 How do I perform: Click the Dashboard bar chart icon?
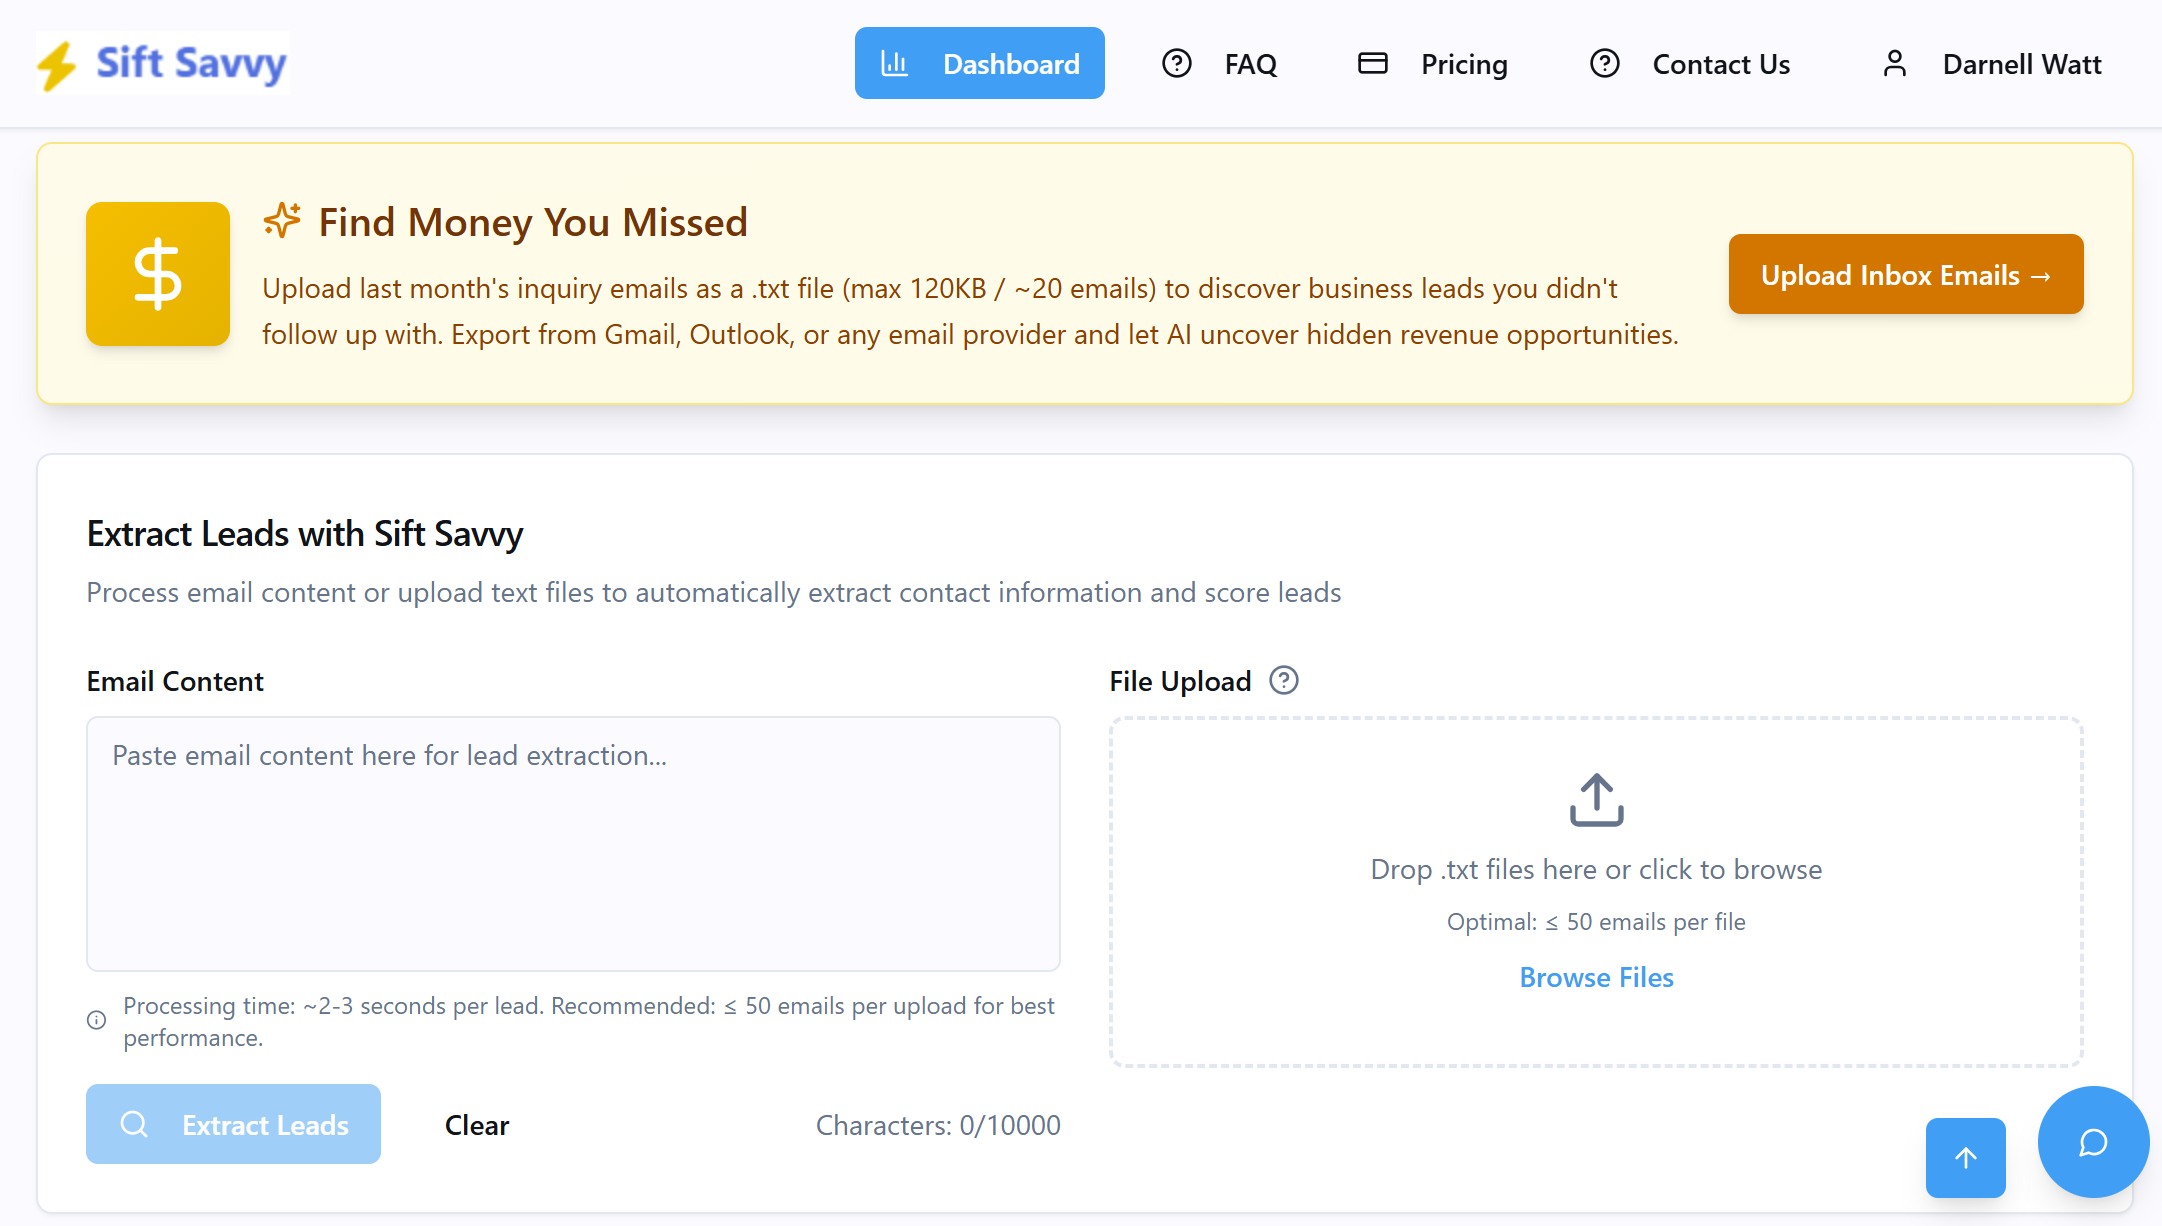(894, 64)
